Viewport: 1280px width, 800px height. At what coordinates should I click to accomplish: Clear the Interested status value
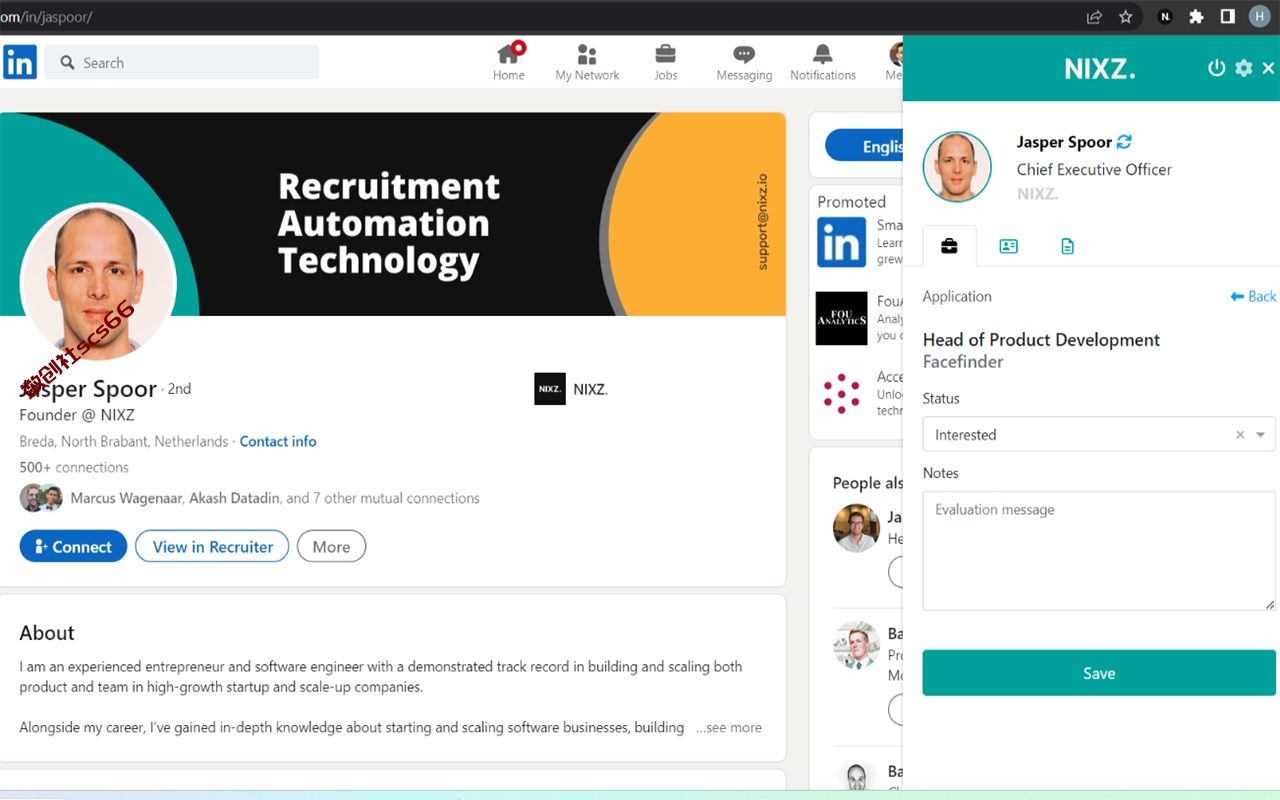pyautogui.click(x=1240, y=435)
